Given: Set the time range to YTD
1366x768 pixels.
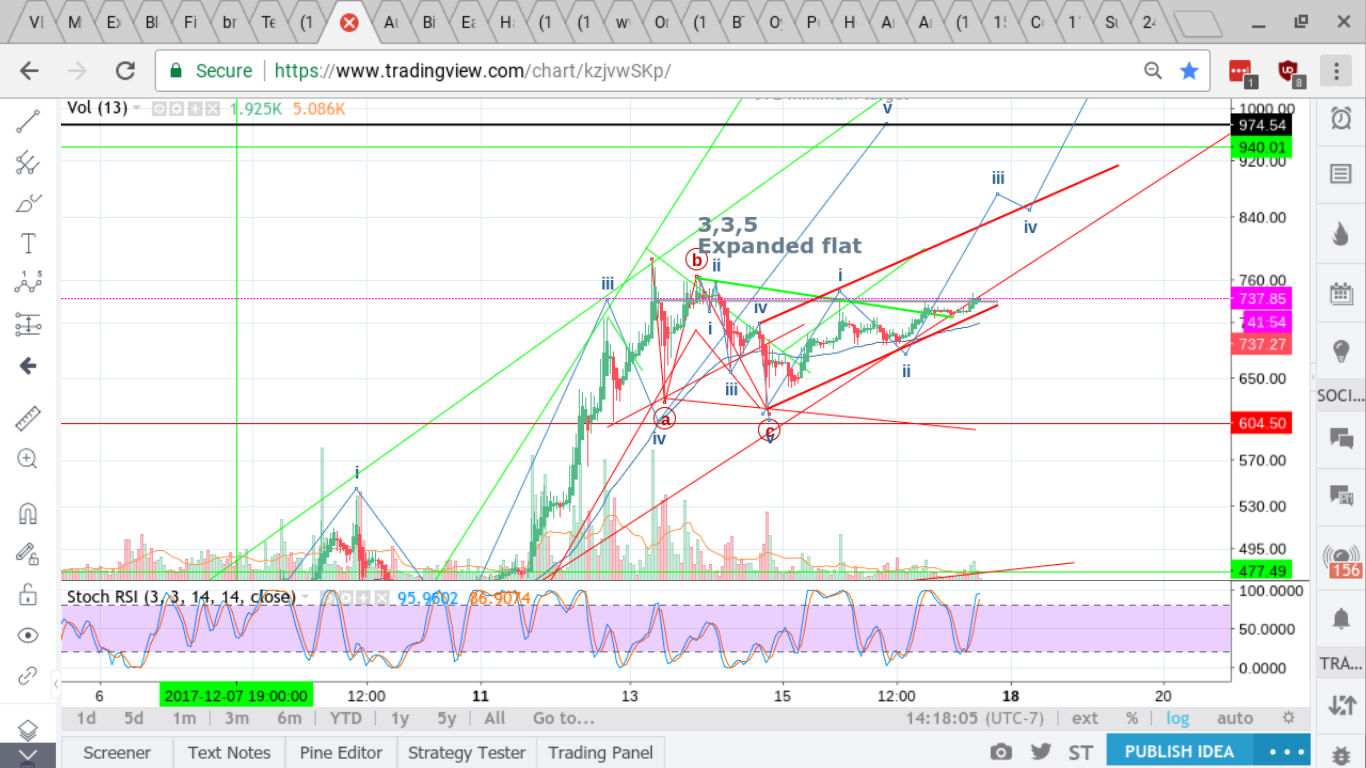Looking at the screenshot, I should coord(345,718).
